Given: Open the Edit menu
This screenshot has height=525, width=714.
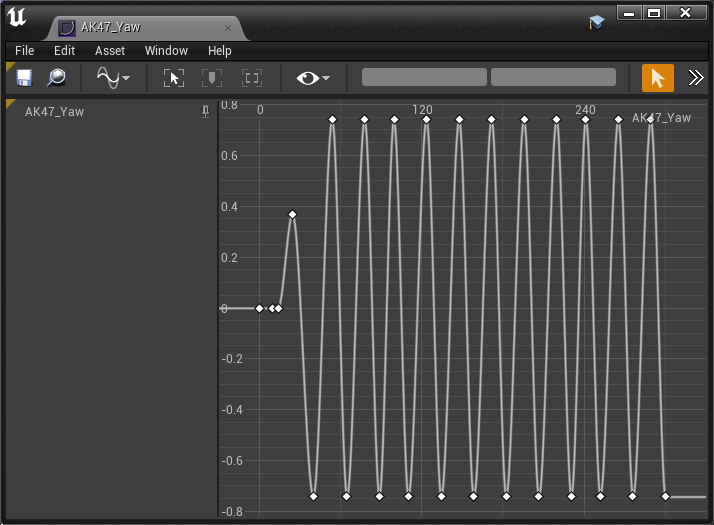Looking at the screenshot, I should point(64,51).
